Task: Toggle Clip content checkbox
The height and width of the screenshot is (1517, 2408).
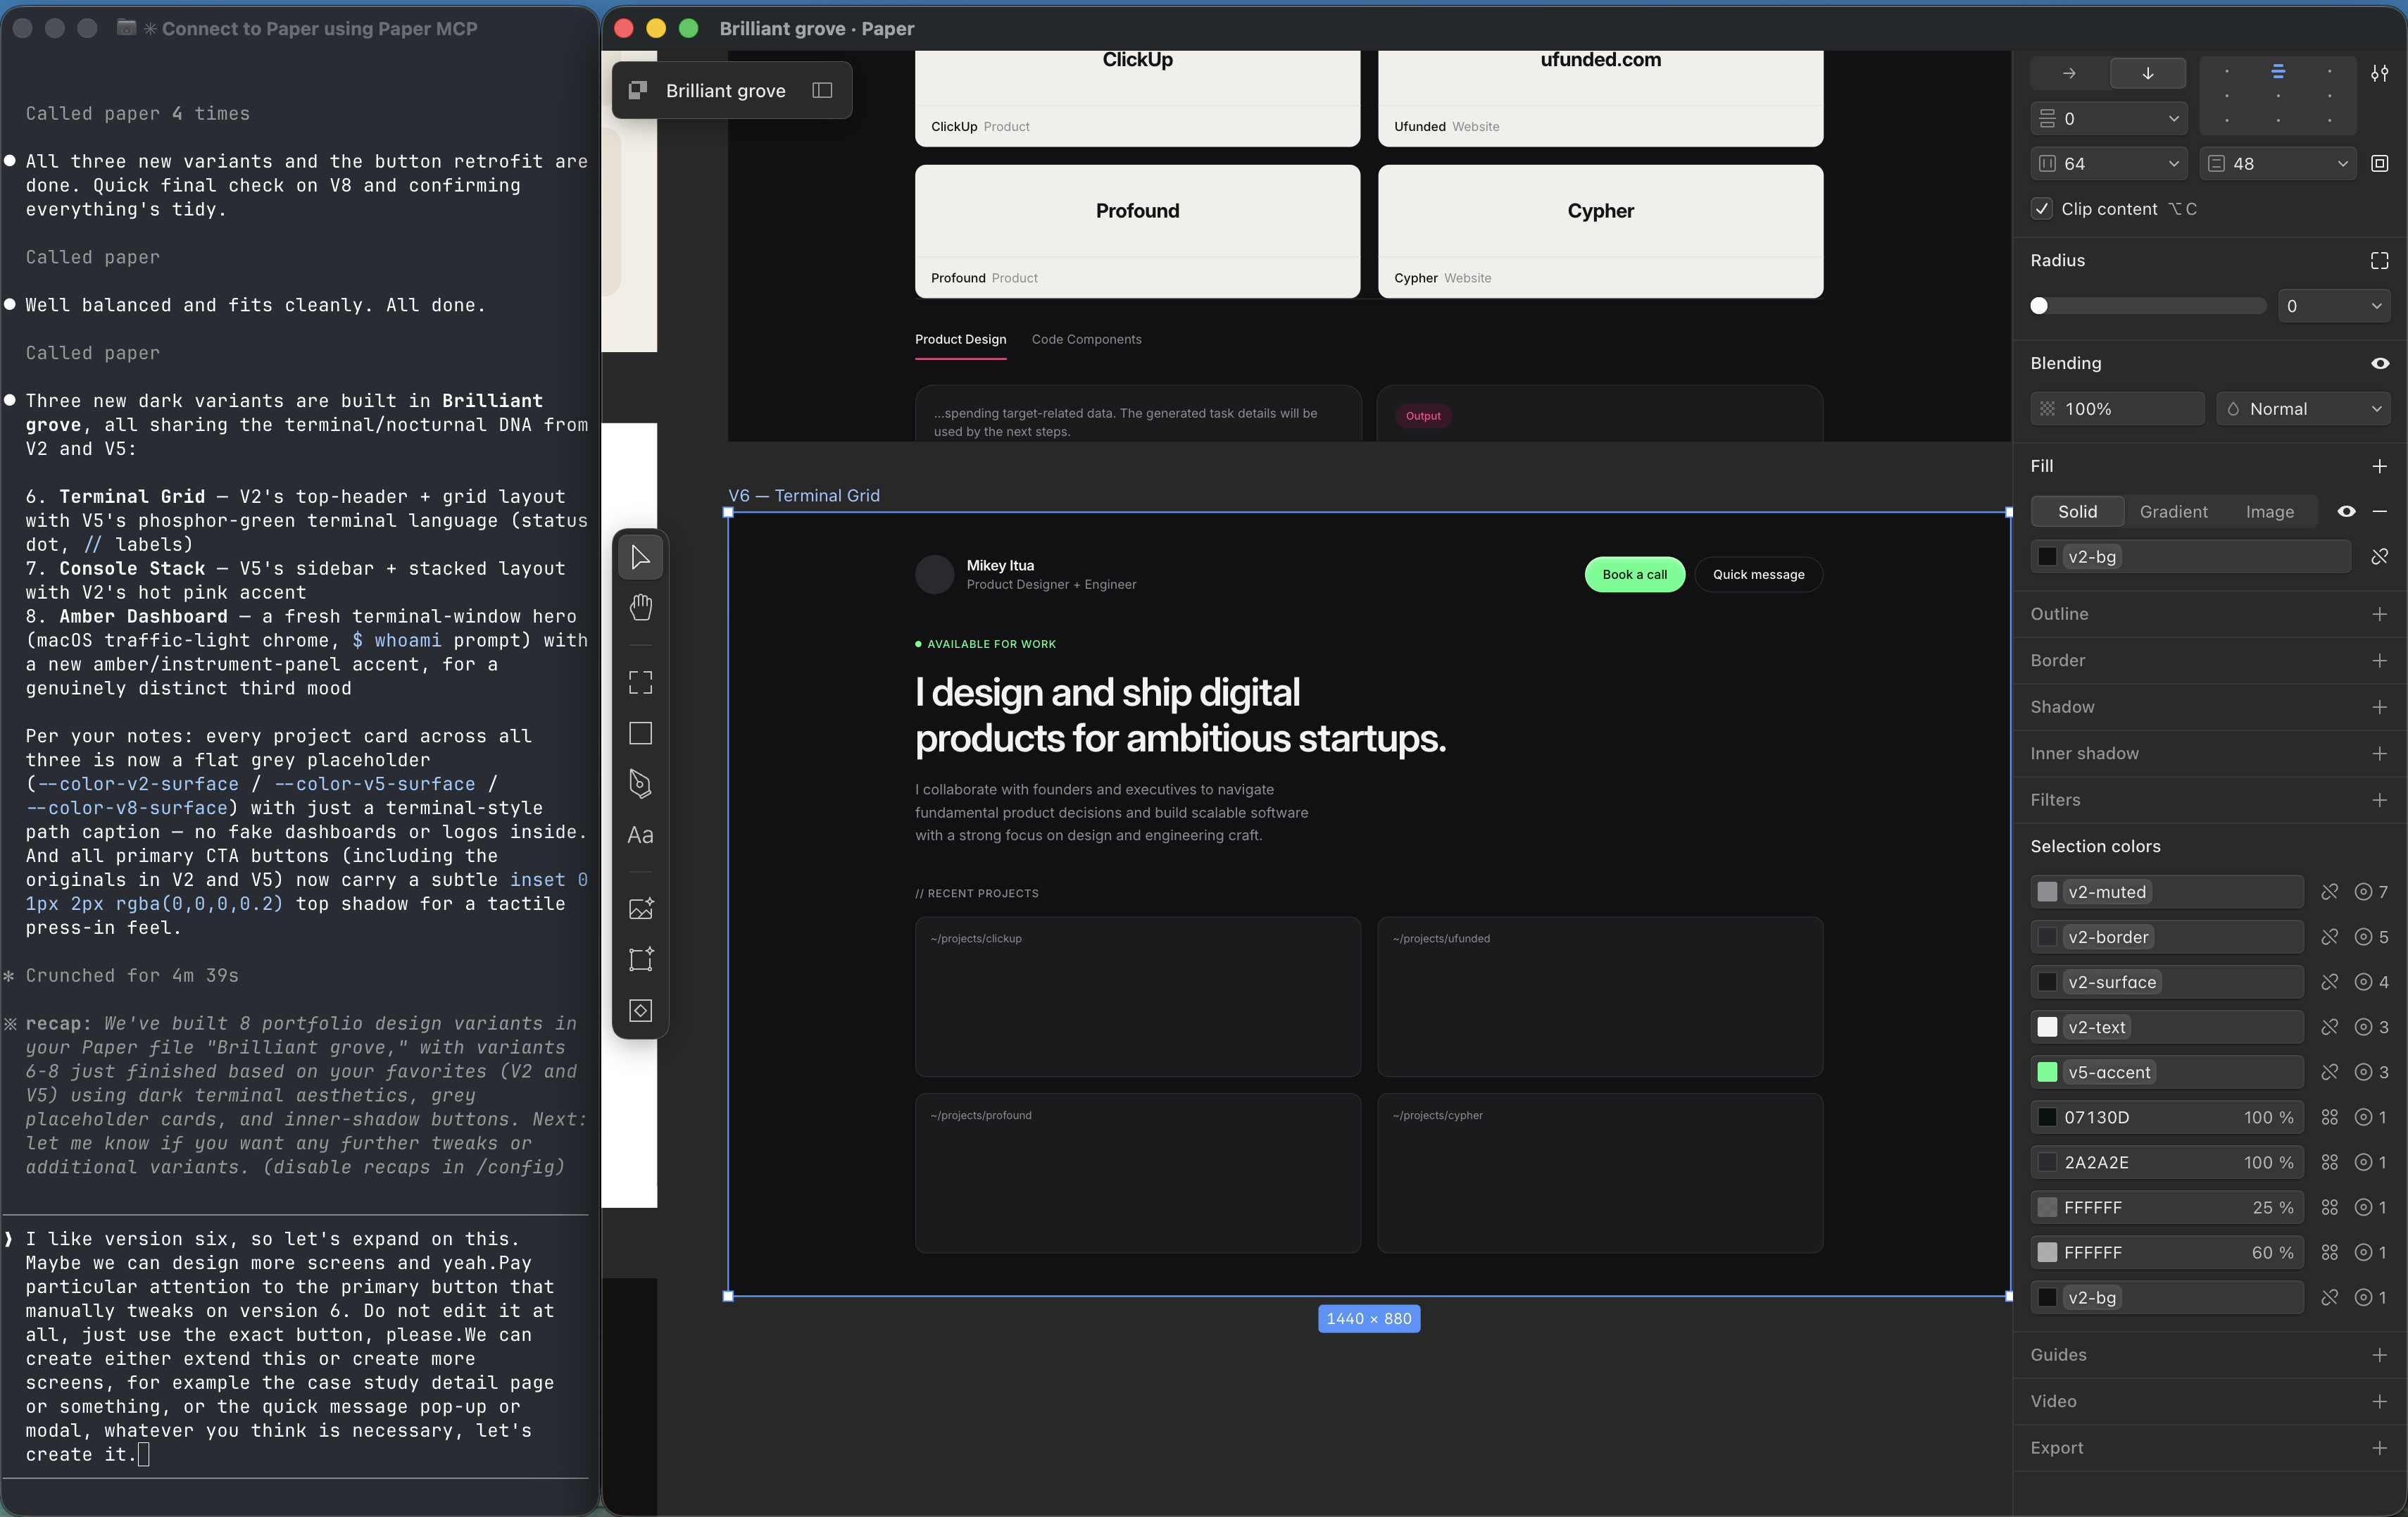Action: click(x=2042, y=208)
